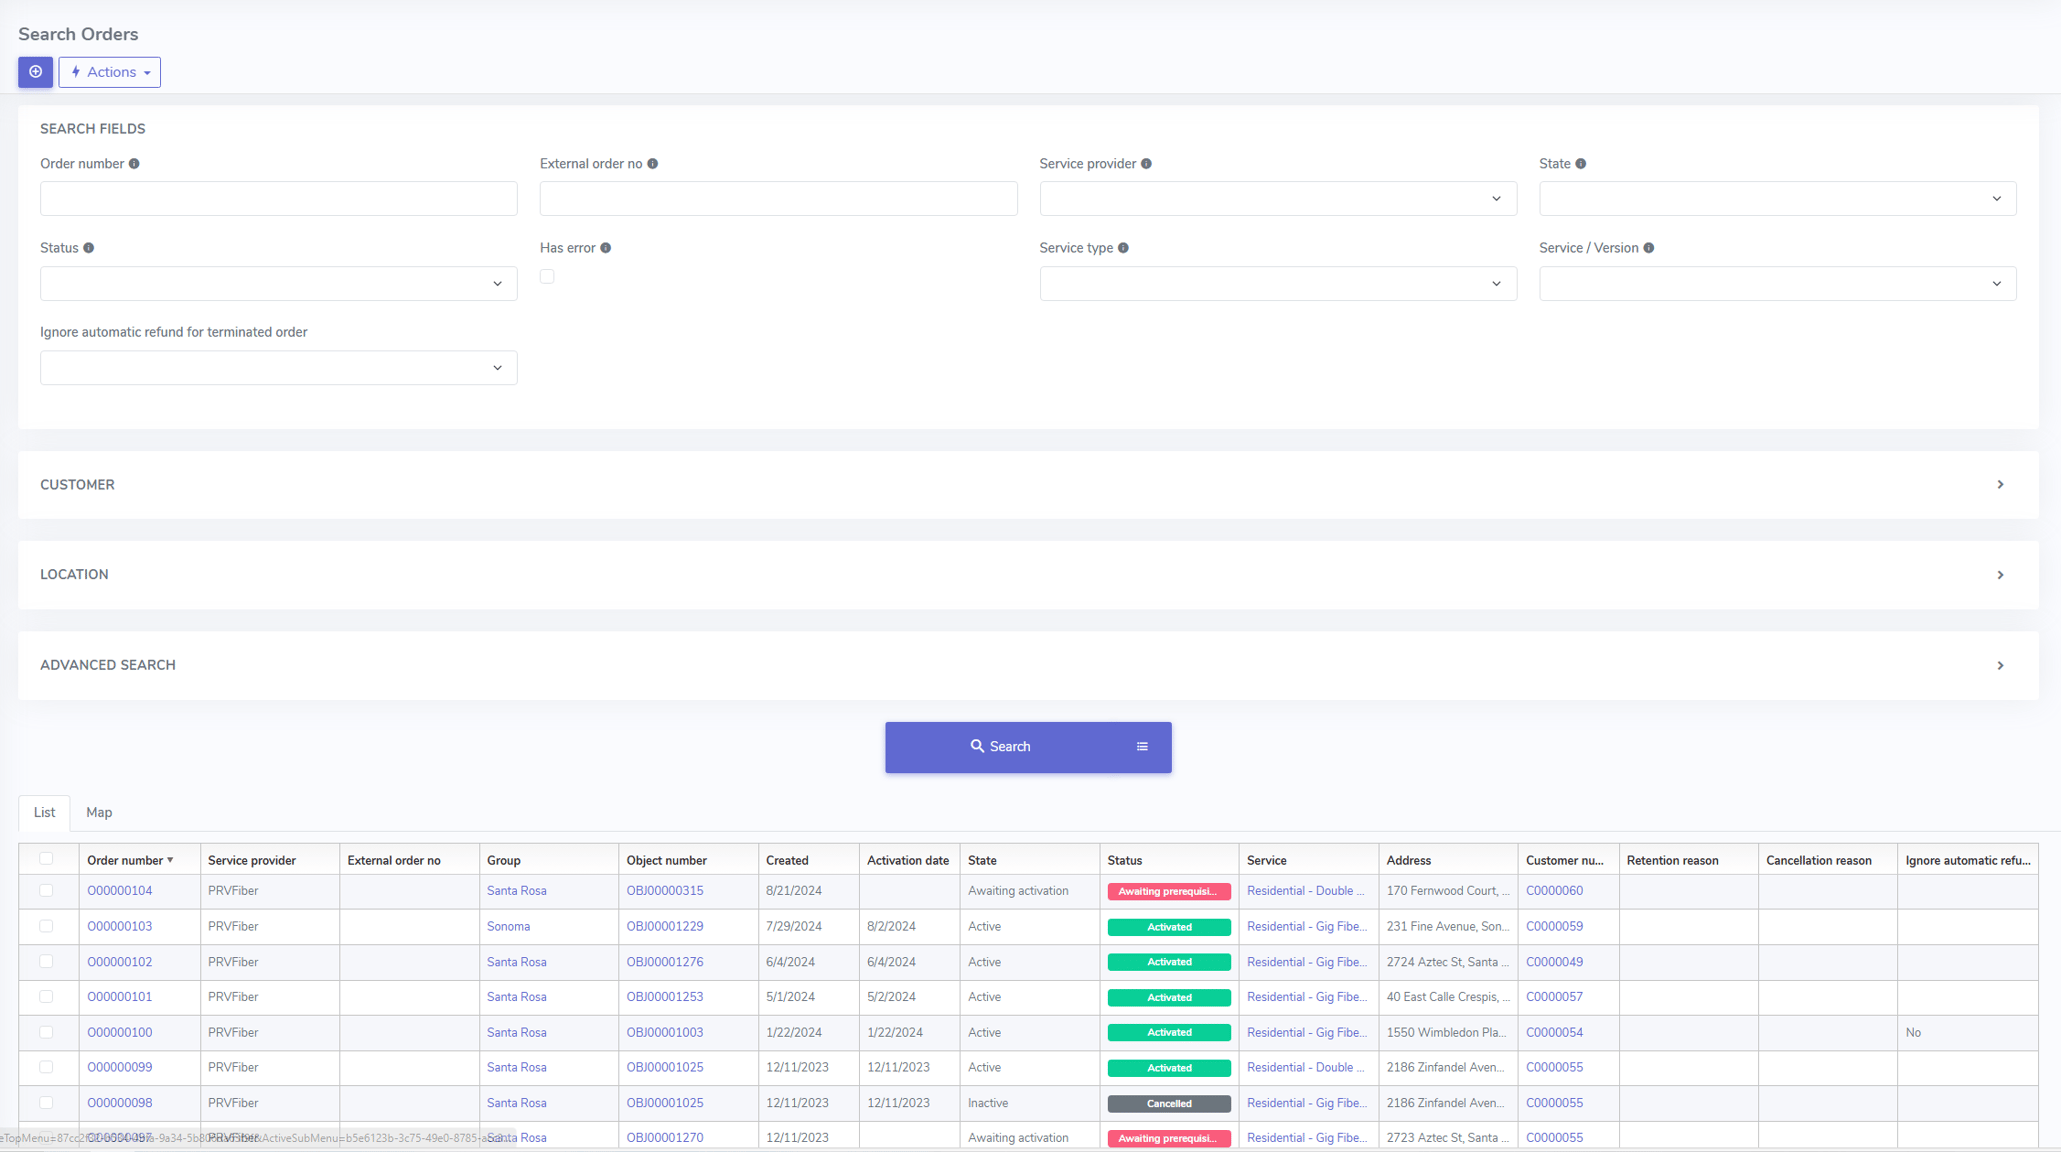Check the select-all checkbox in the table header
2061x1152 pixels.
[47, 859]
